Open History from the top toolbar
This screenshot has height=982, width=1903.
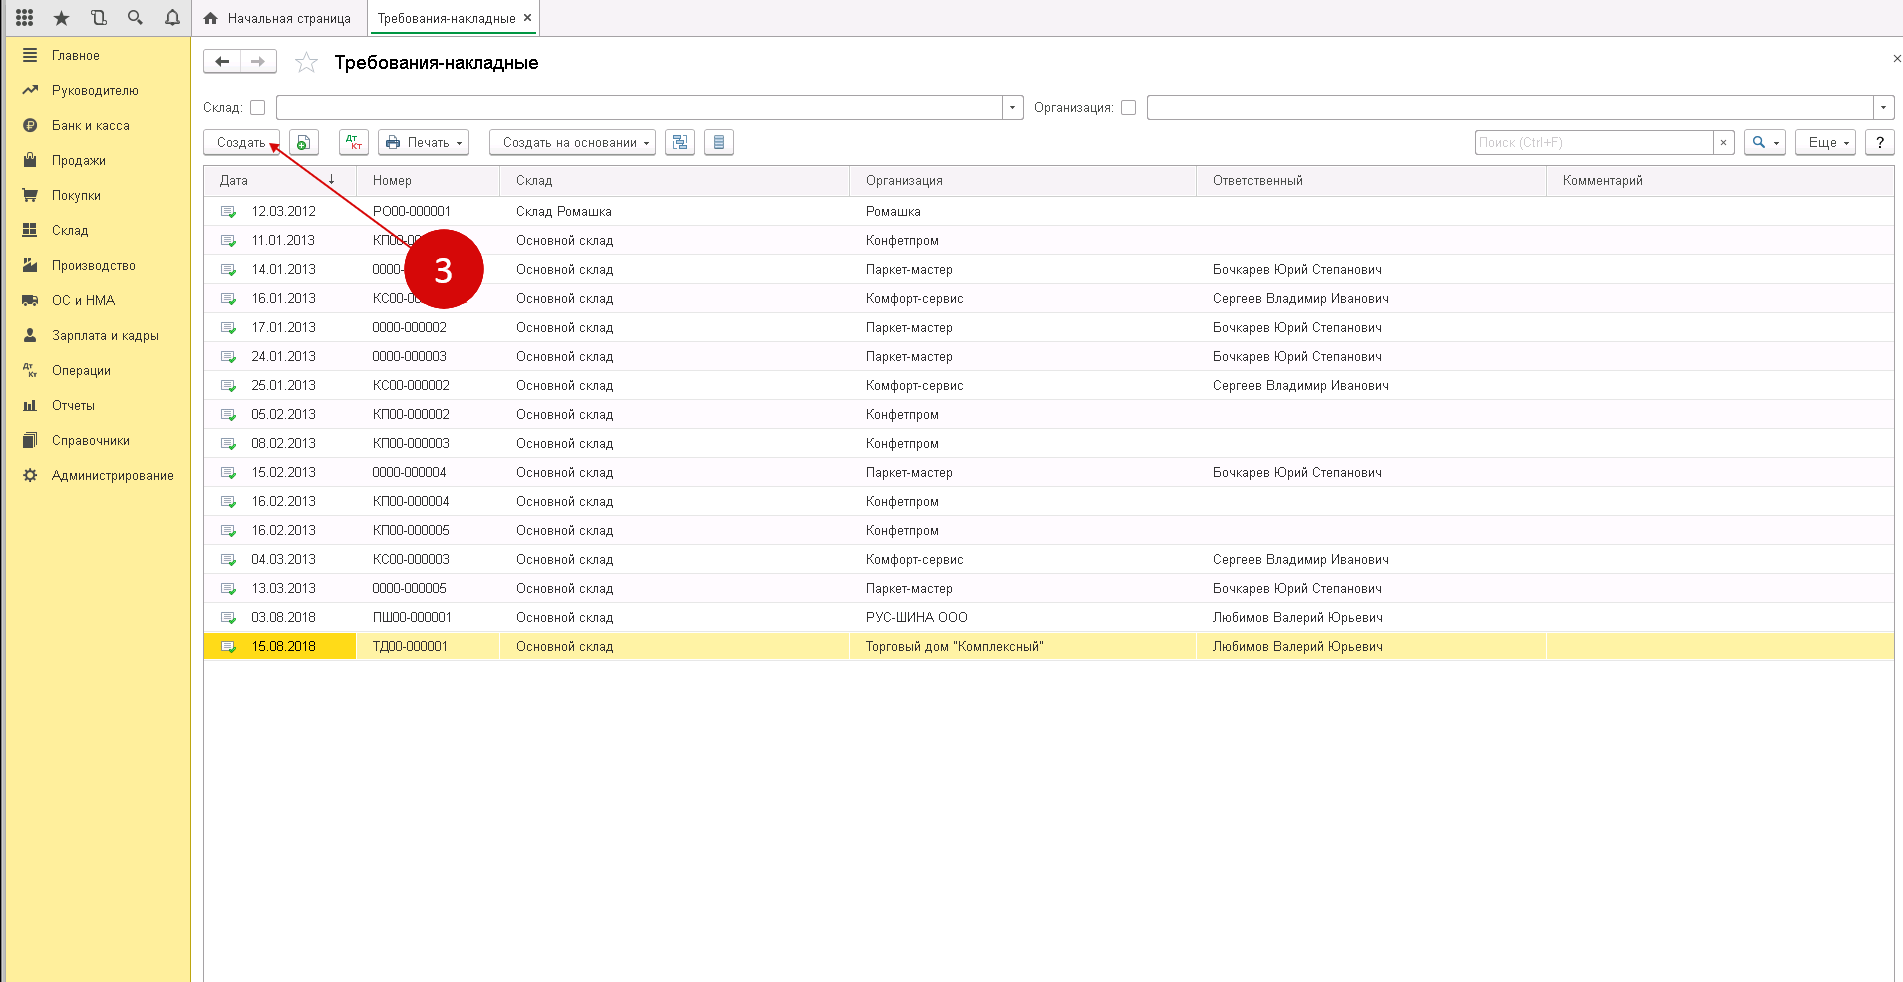[98, 18]
